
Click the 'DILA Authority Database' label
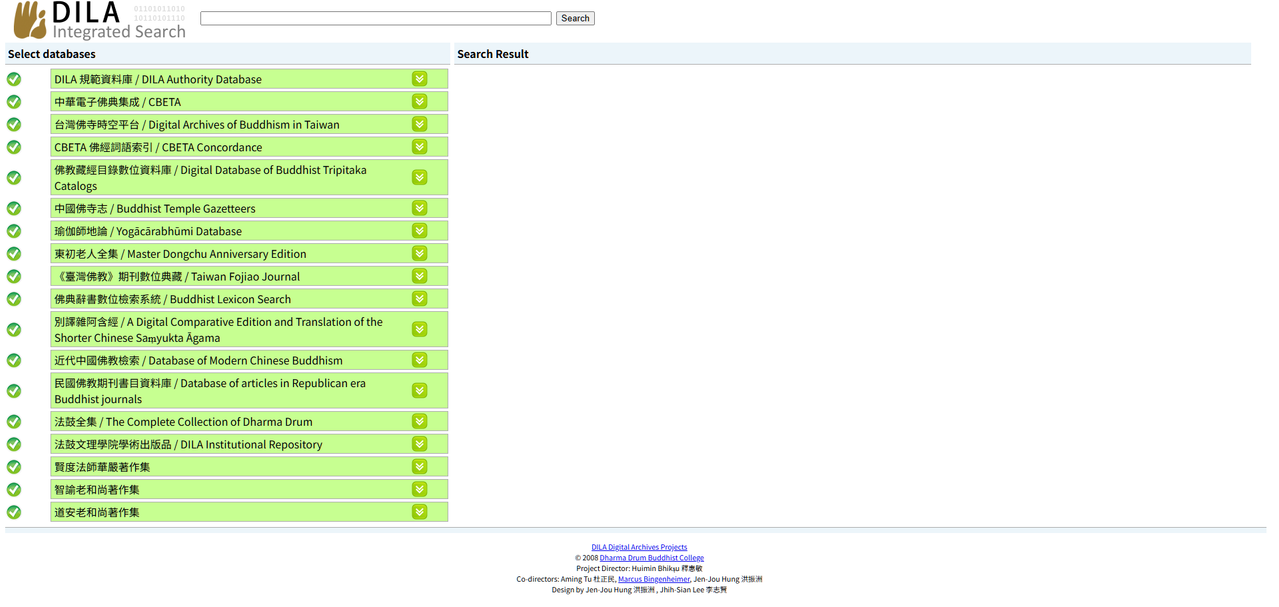[x=158, y=79]
